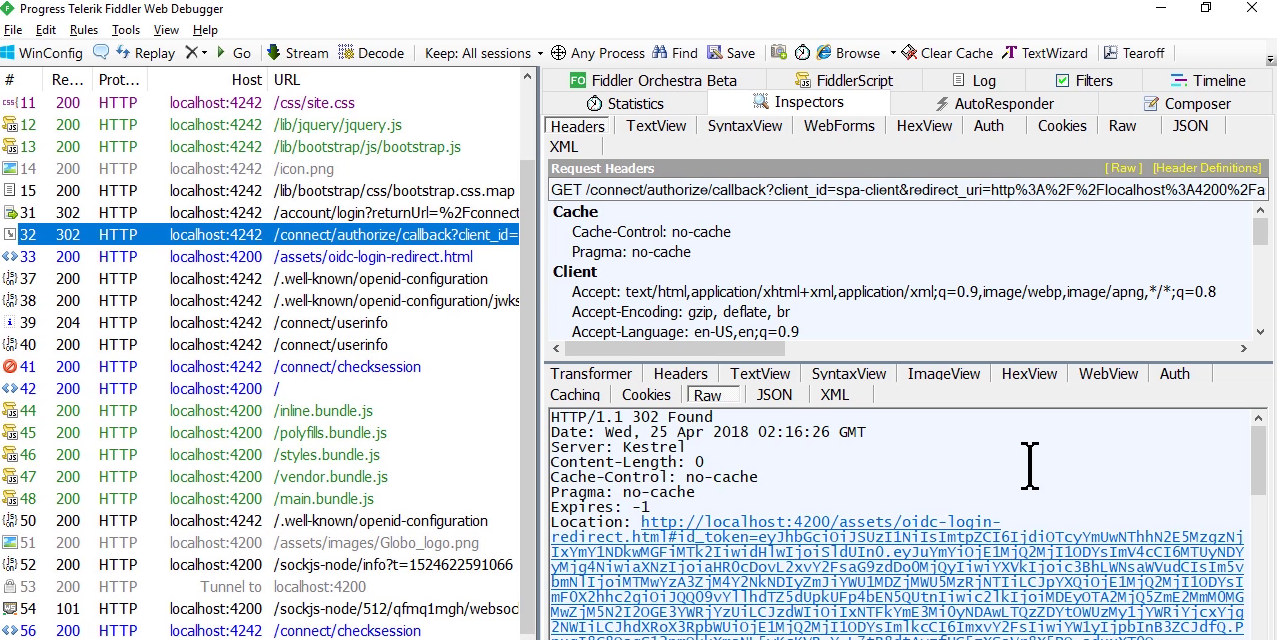1277x640 pixels.
Task: Select session 51 Globo_logo.png image icon
Action: click(10, 542)
